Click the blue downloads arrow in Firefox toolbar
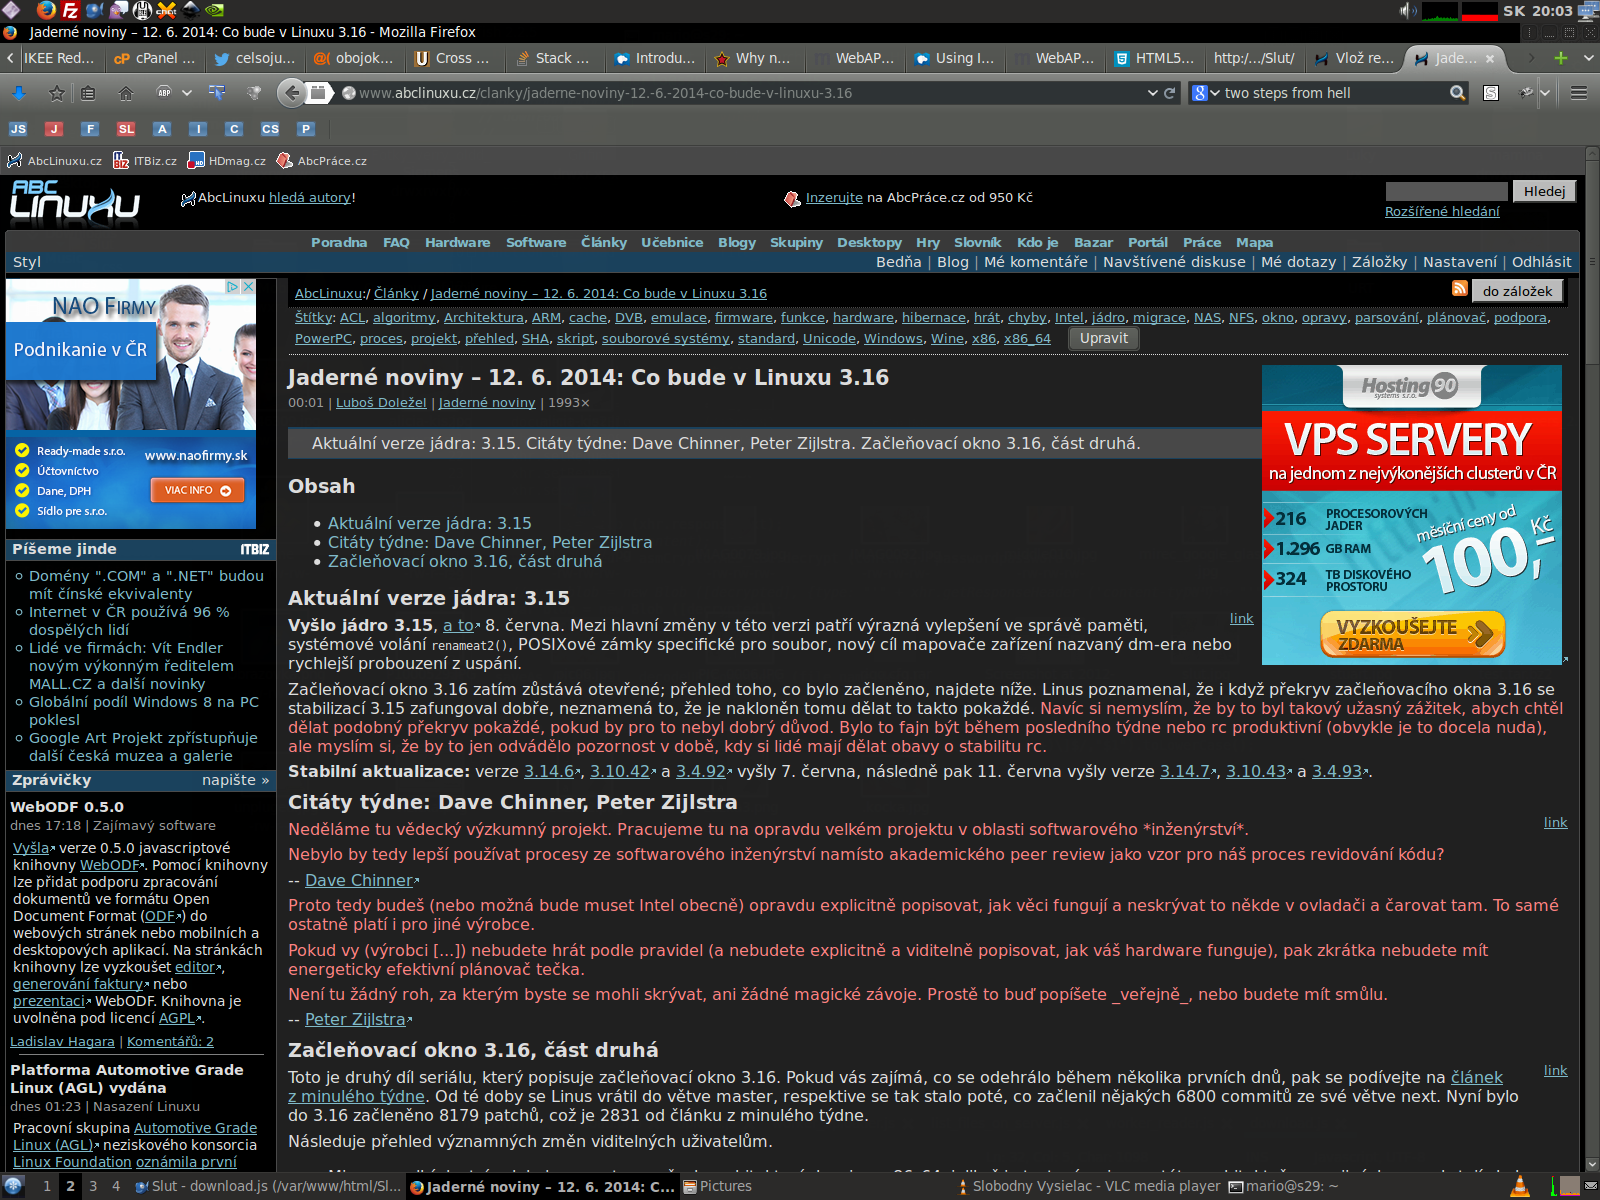The height and width of the screenshot is (1200, 1600). (19, 93)
